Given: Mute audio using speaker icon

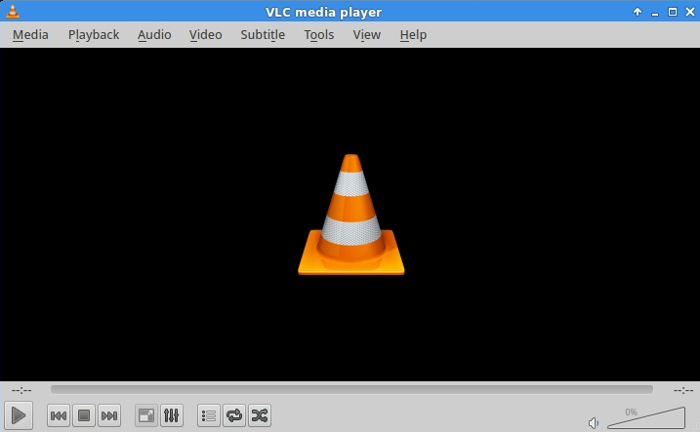Looking at the screenshot, I should [593, 422].
